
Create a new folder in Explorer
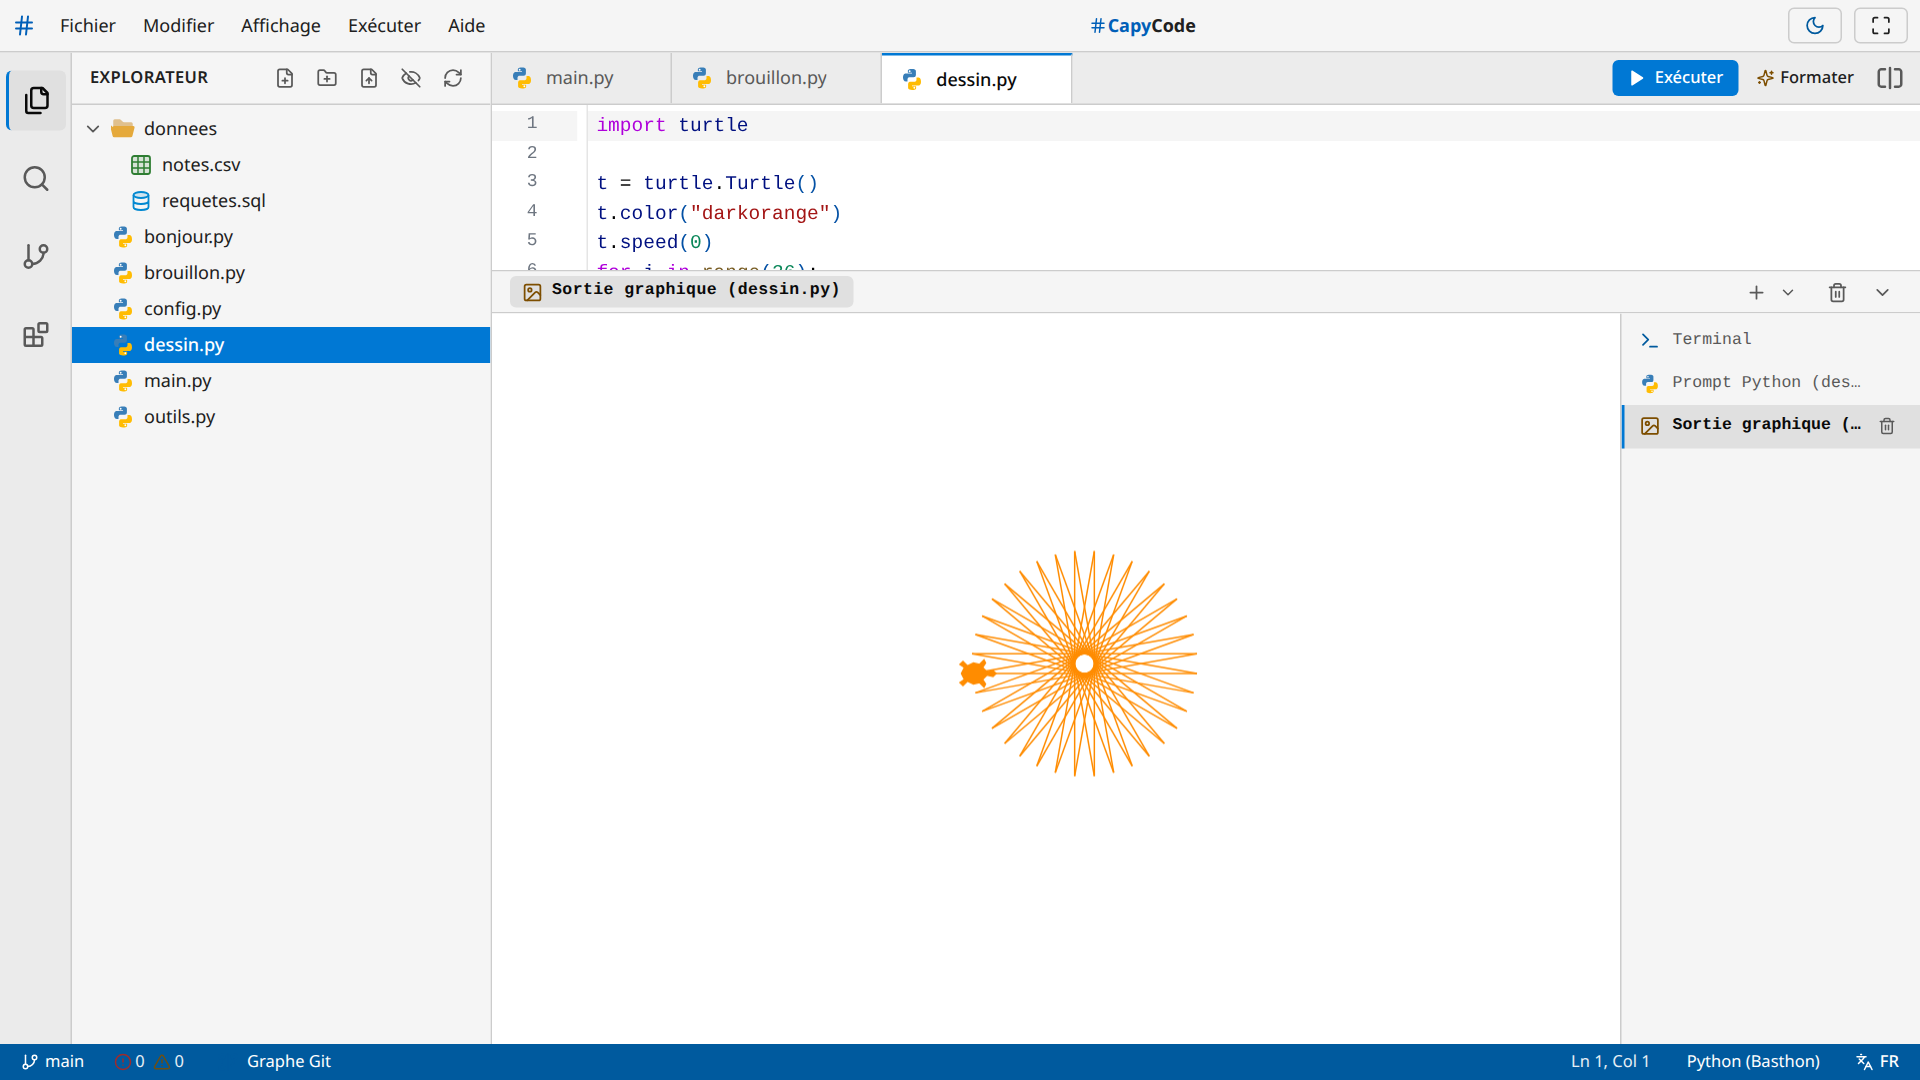(x=327, y=78)
